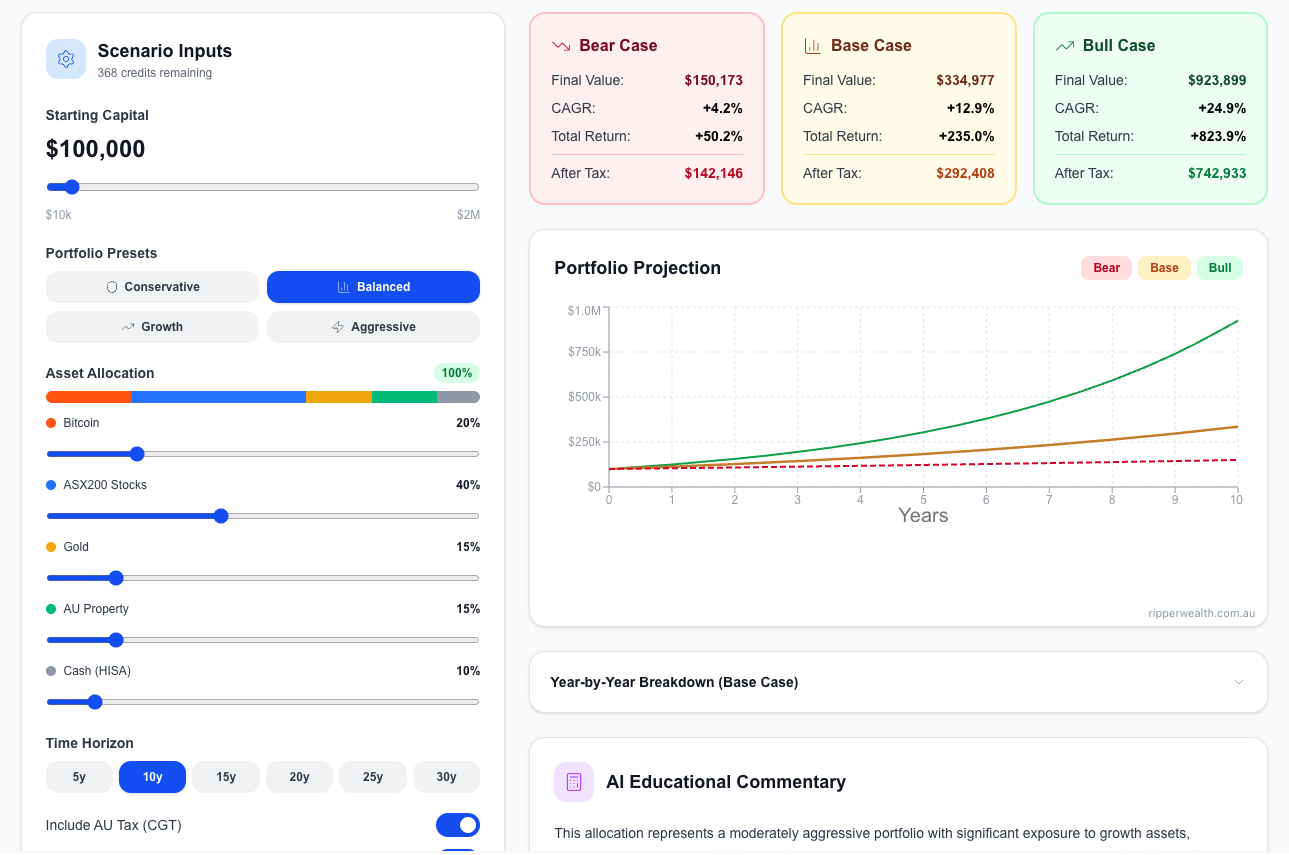1289x855 pixels.
Task: Click the Base Case bar chart icon
Action: click(813, 46)
